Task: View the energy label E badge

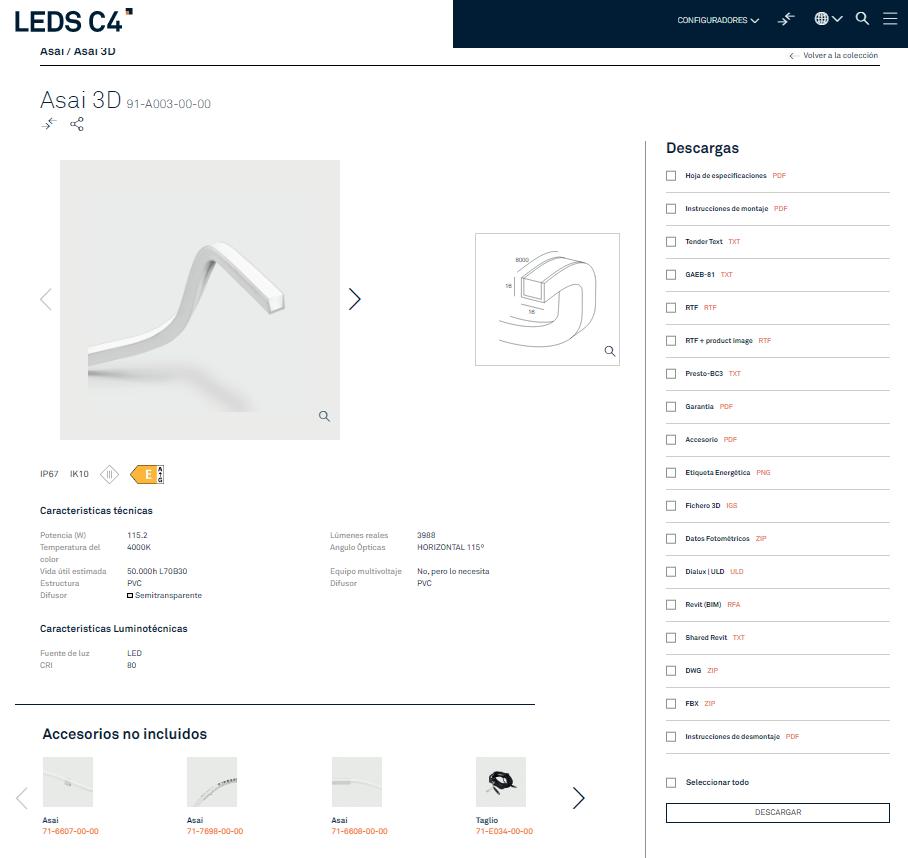Action: [147, 475]
